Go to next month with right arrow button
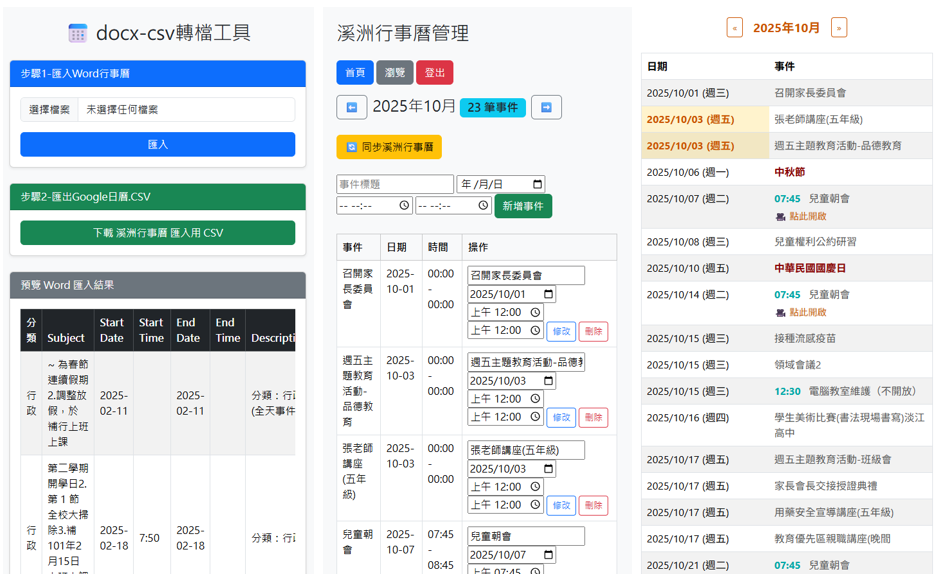This screenshot has height=584, width=943. tap(546, 107)
